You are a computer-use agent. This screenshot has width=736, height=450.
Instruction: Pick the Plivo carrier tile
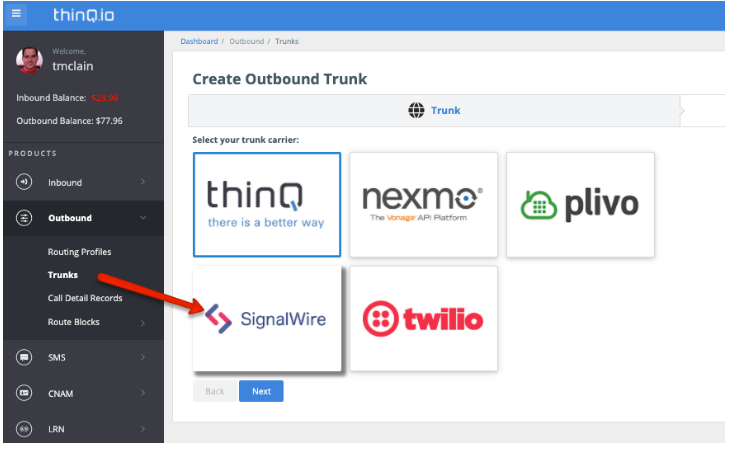(580, 205)
